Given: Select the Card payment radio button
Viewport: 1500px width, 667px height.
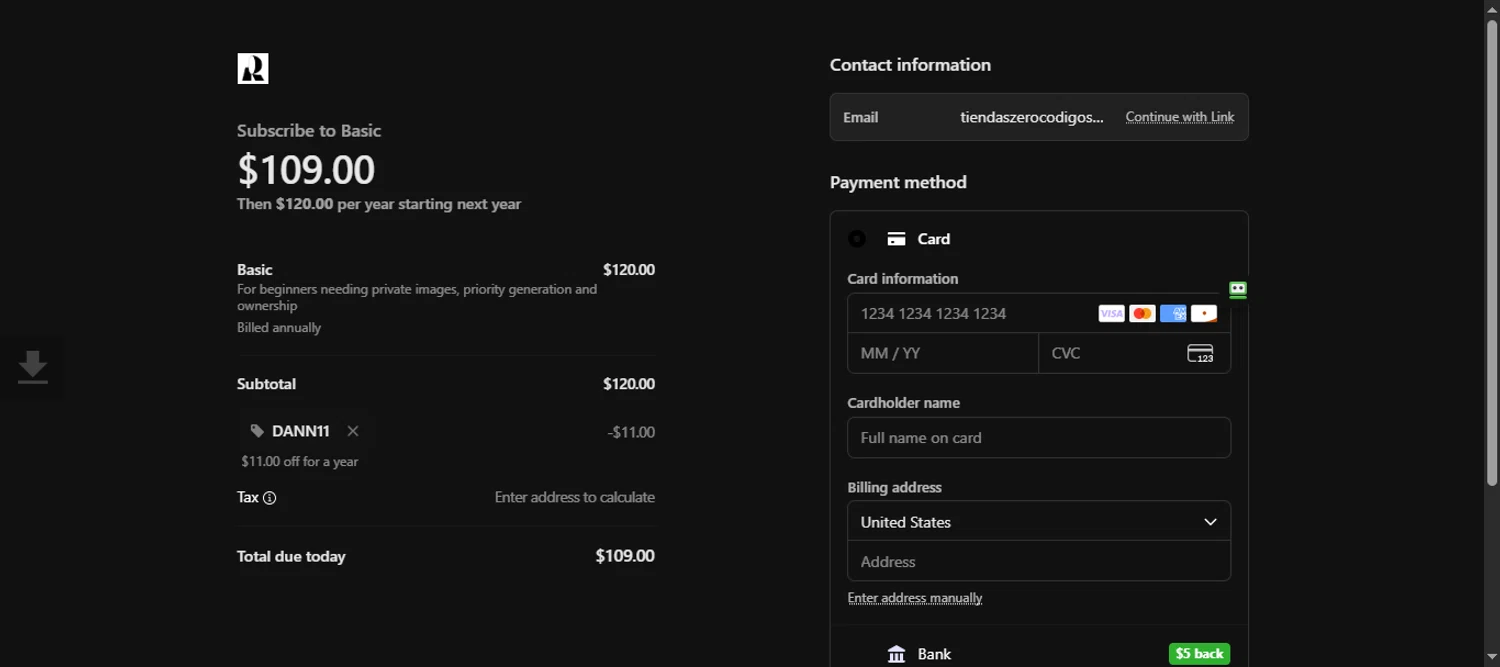Looking at the screenshot, I should click(x=857, y=239).
